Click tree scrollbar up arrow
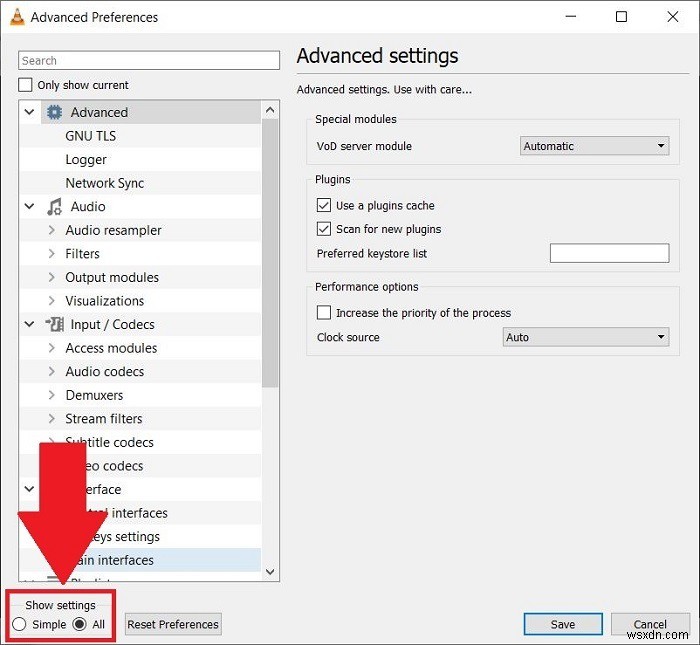 (270, 110)
